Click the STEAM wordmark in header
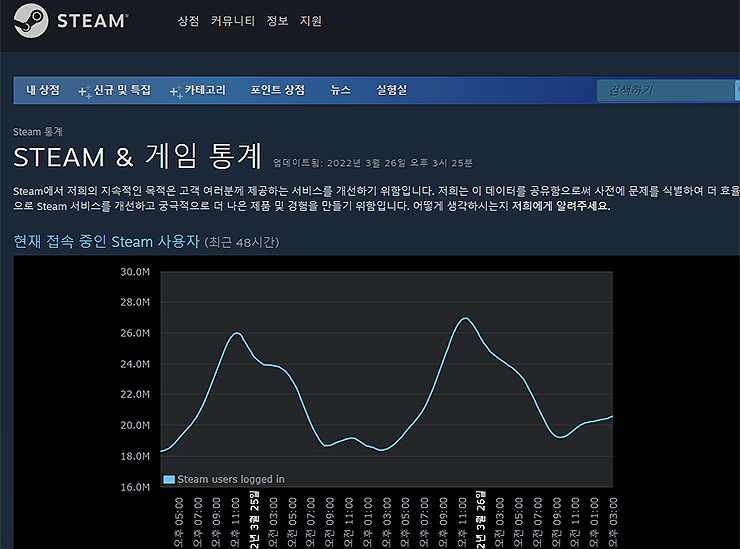The width and height of the screenshot is (740, 549). tap(92, 21)
